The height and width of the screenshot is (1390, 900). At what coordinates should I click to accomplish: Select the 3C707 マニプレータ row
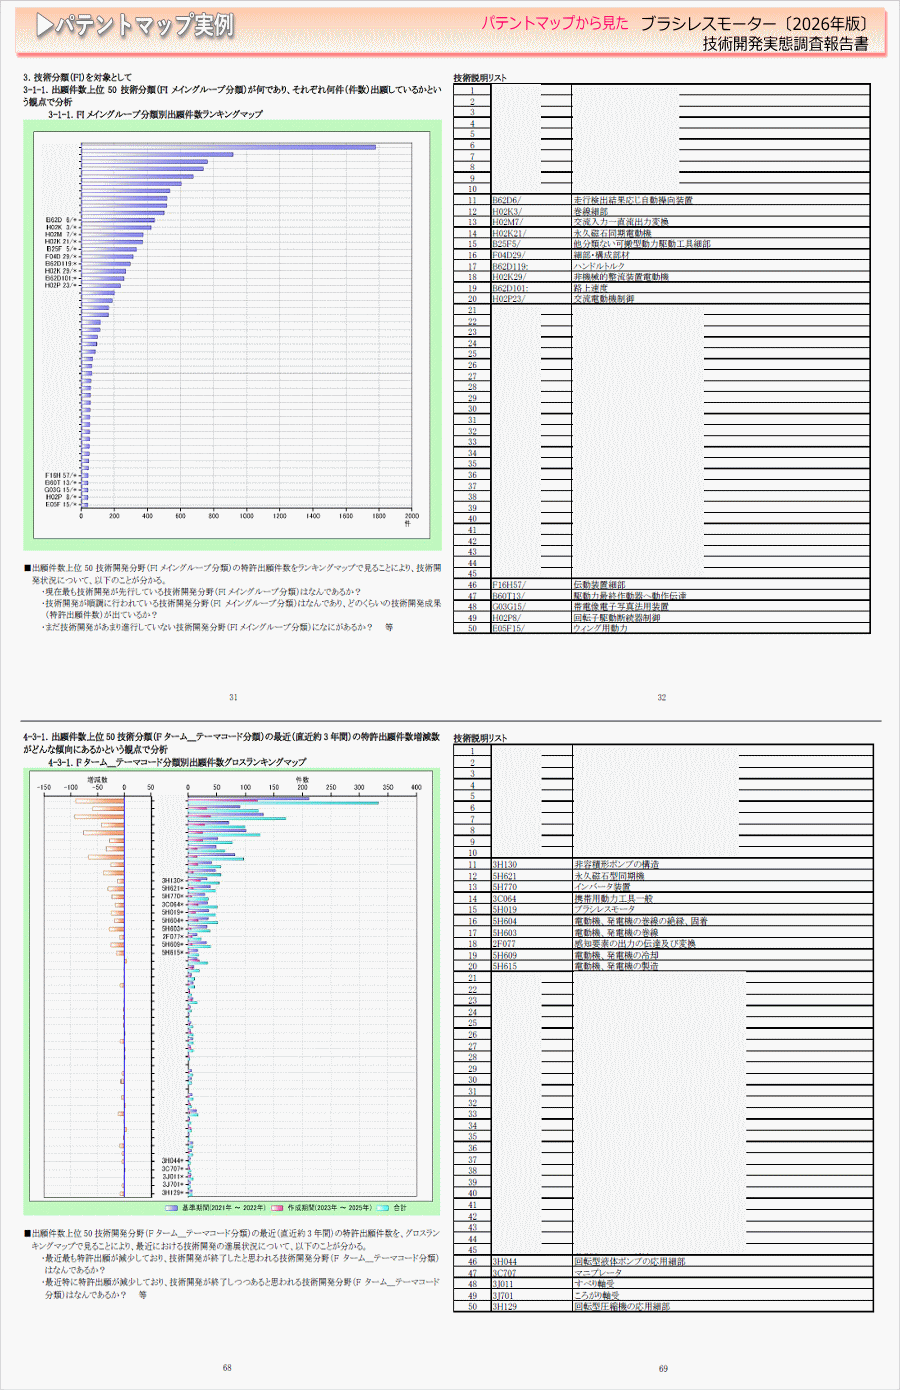pyautogui.click(x=598, y=1273)
